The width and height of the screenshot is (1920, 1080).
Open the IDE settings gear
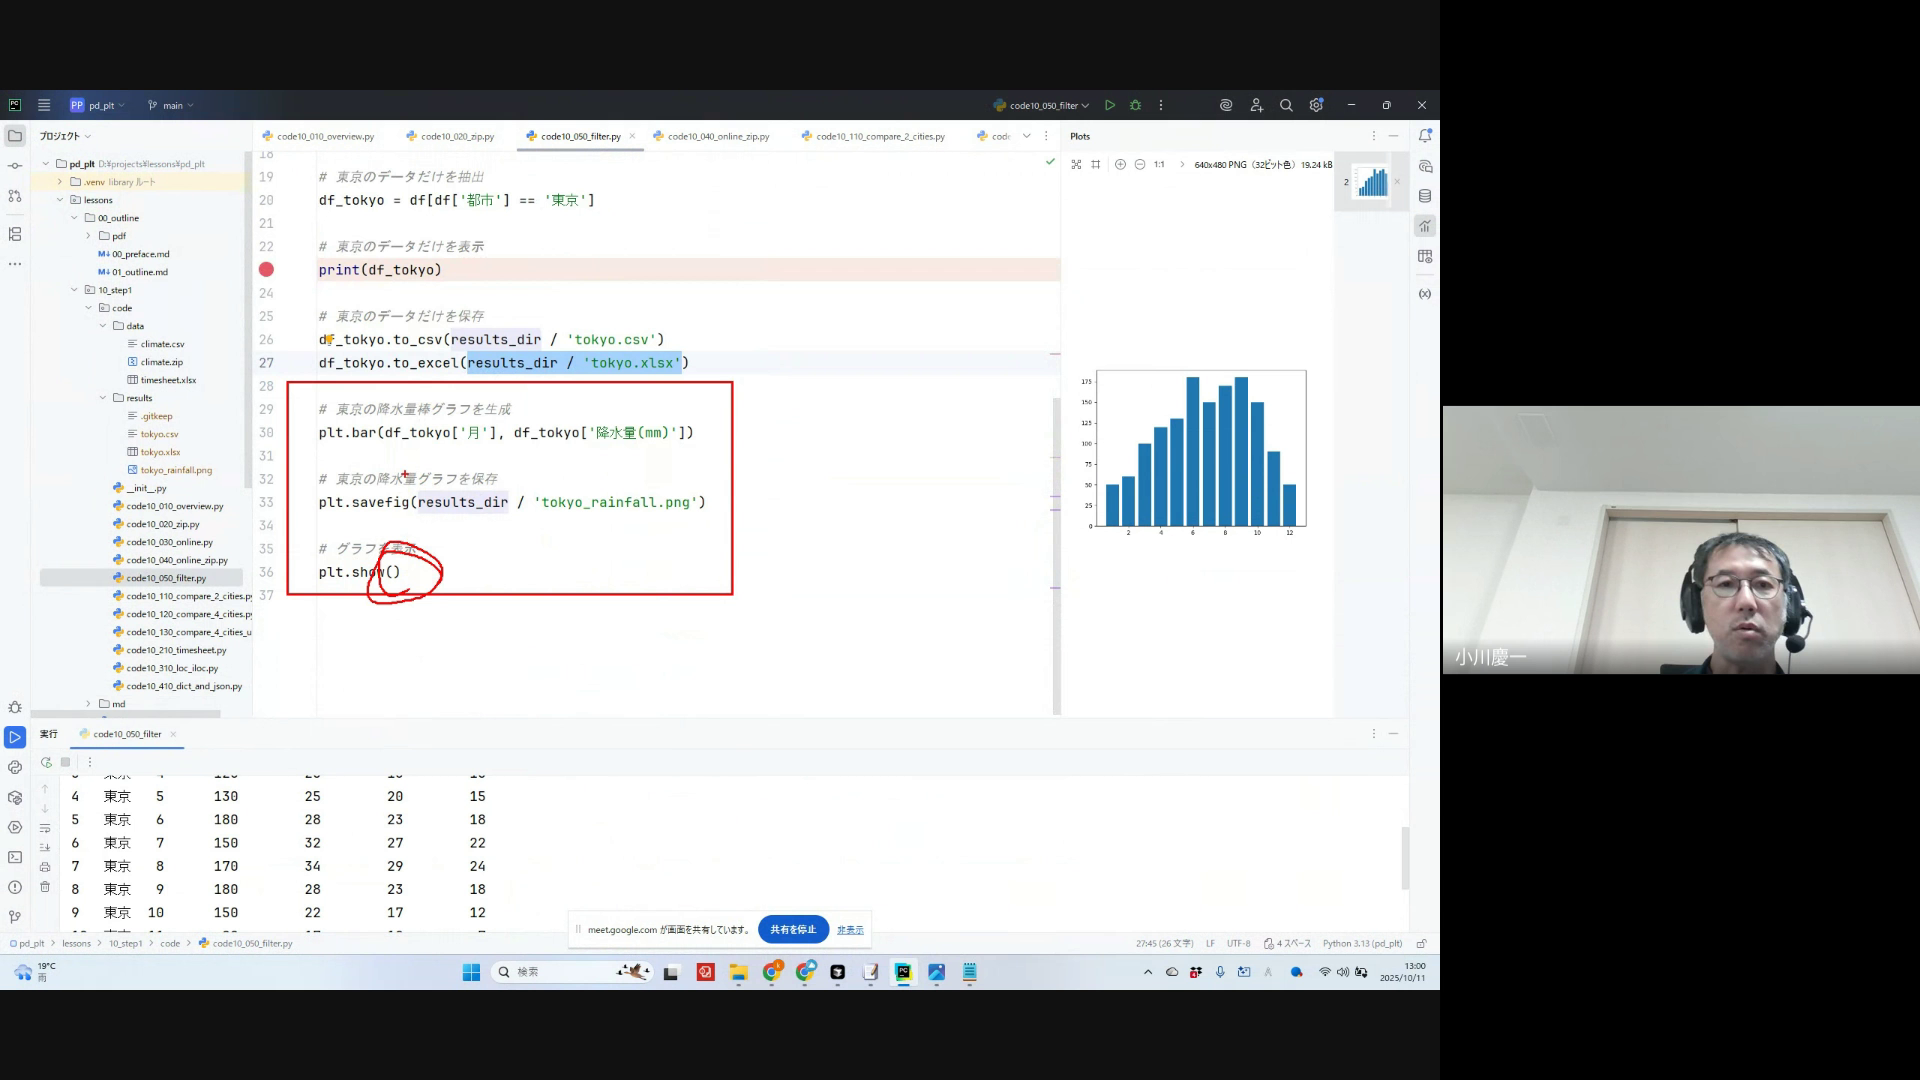pyautogui.click(x=1316, y=105)
